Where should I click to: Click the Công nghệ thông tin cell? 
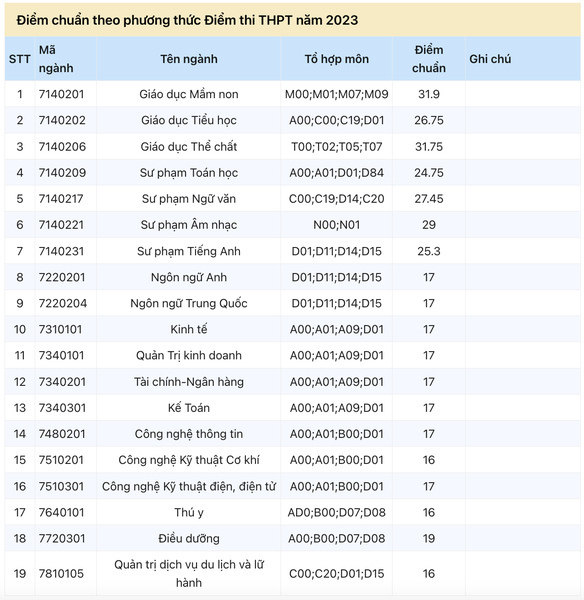pos(189,434)
